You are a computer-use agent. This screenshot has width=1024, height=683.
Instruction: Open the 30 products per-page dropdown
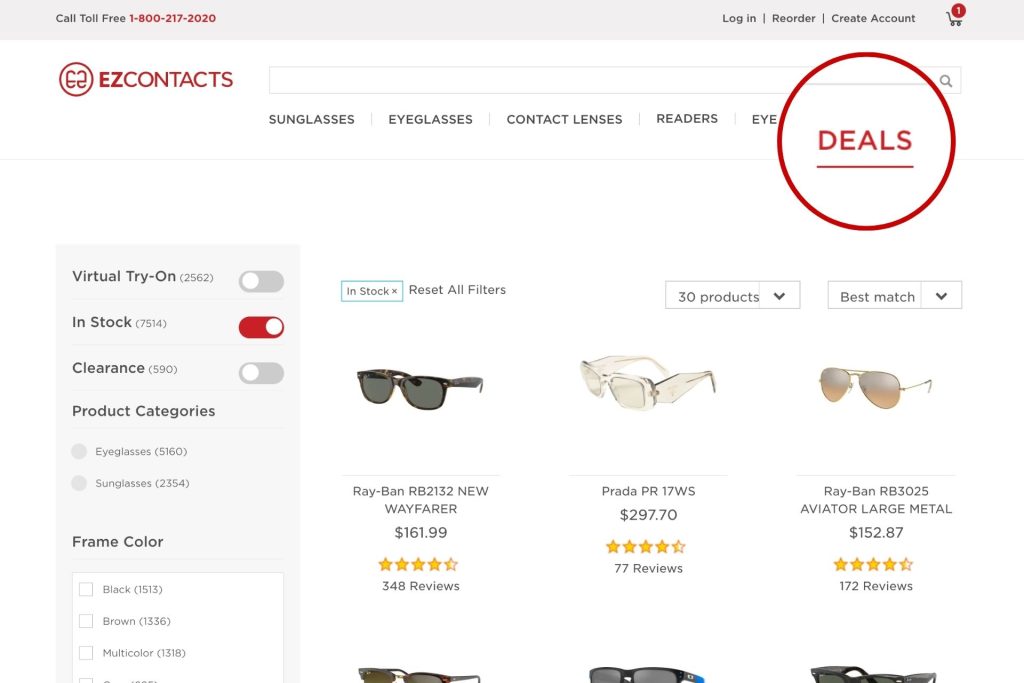click(731, 295)
